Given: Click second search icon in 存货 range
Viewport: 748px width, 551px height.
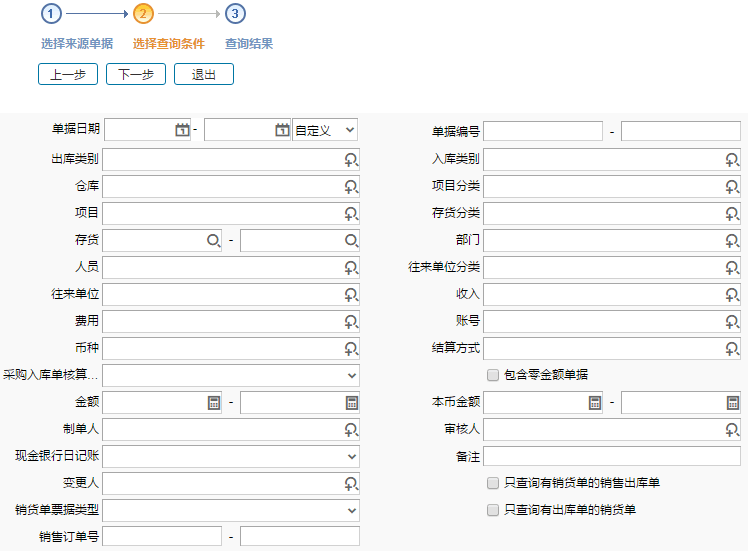Looking at the screenshot, I should [352, 240].
